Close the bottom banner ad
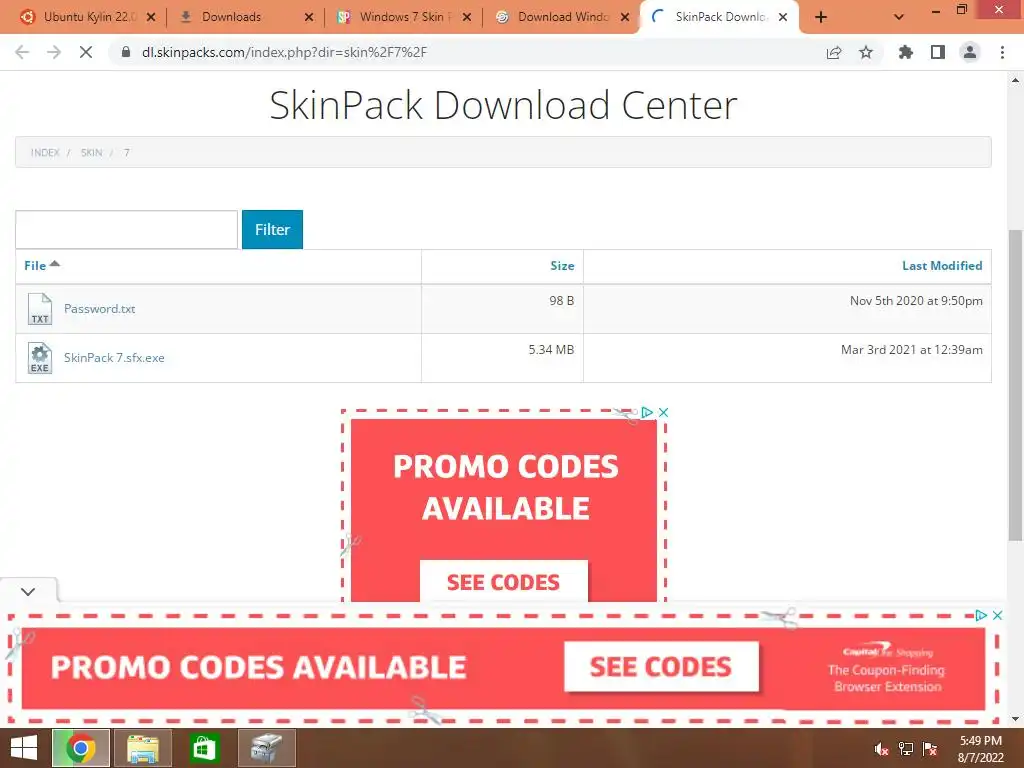This screenshot has height=768, width=1024. pyautogui.click(x=997, y=615)
